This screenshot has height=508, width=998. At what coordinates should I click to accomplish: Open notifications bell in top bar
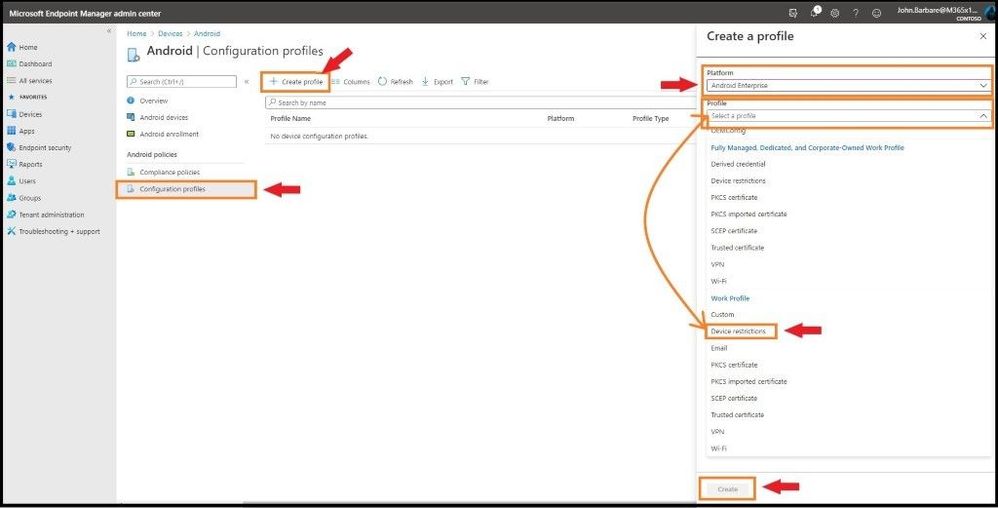(815, 12)
